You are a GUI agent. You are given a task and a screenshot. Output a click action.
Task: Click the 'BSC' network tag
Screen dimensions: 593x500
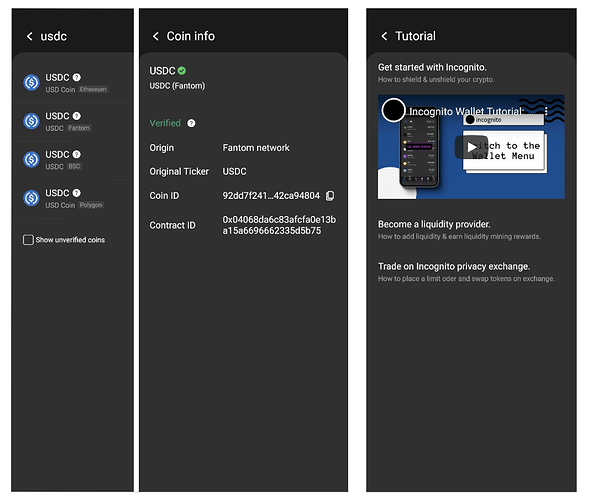click(74, 166)
